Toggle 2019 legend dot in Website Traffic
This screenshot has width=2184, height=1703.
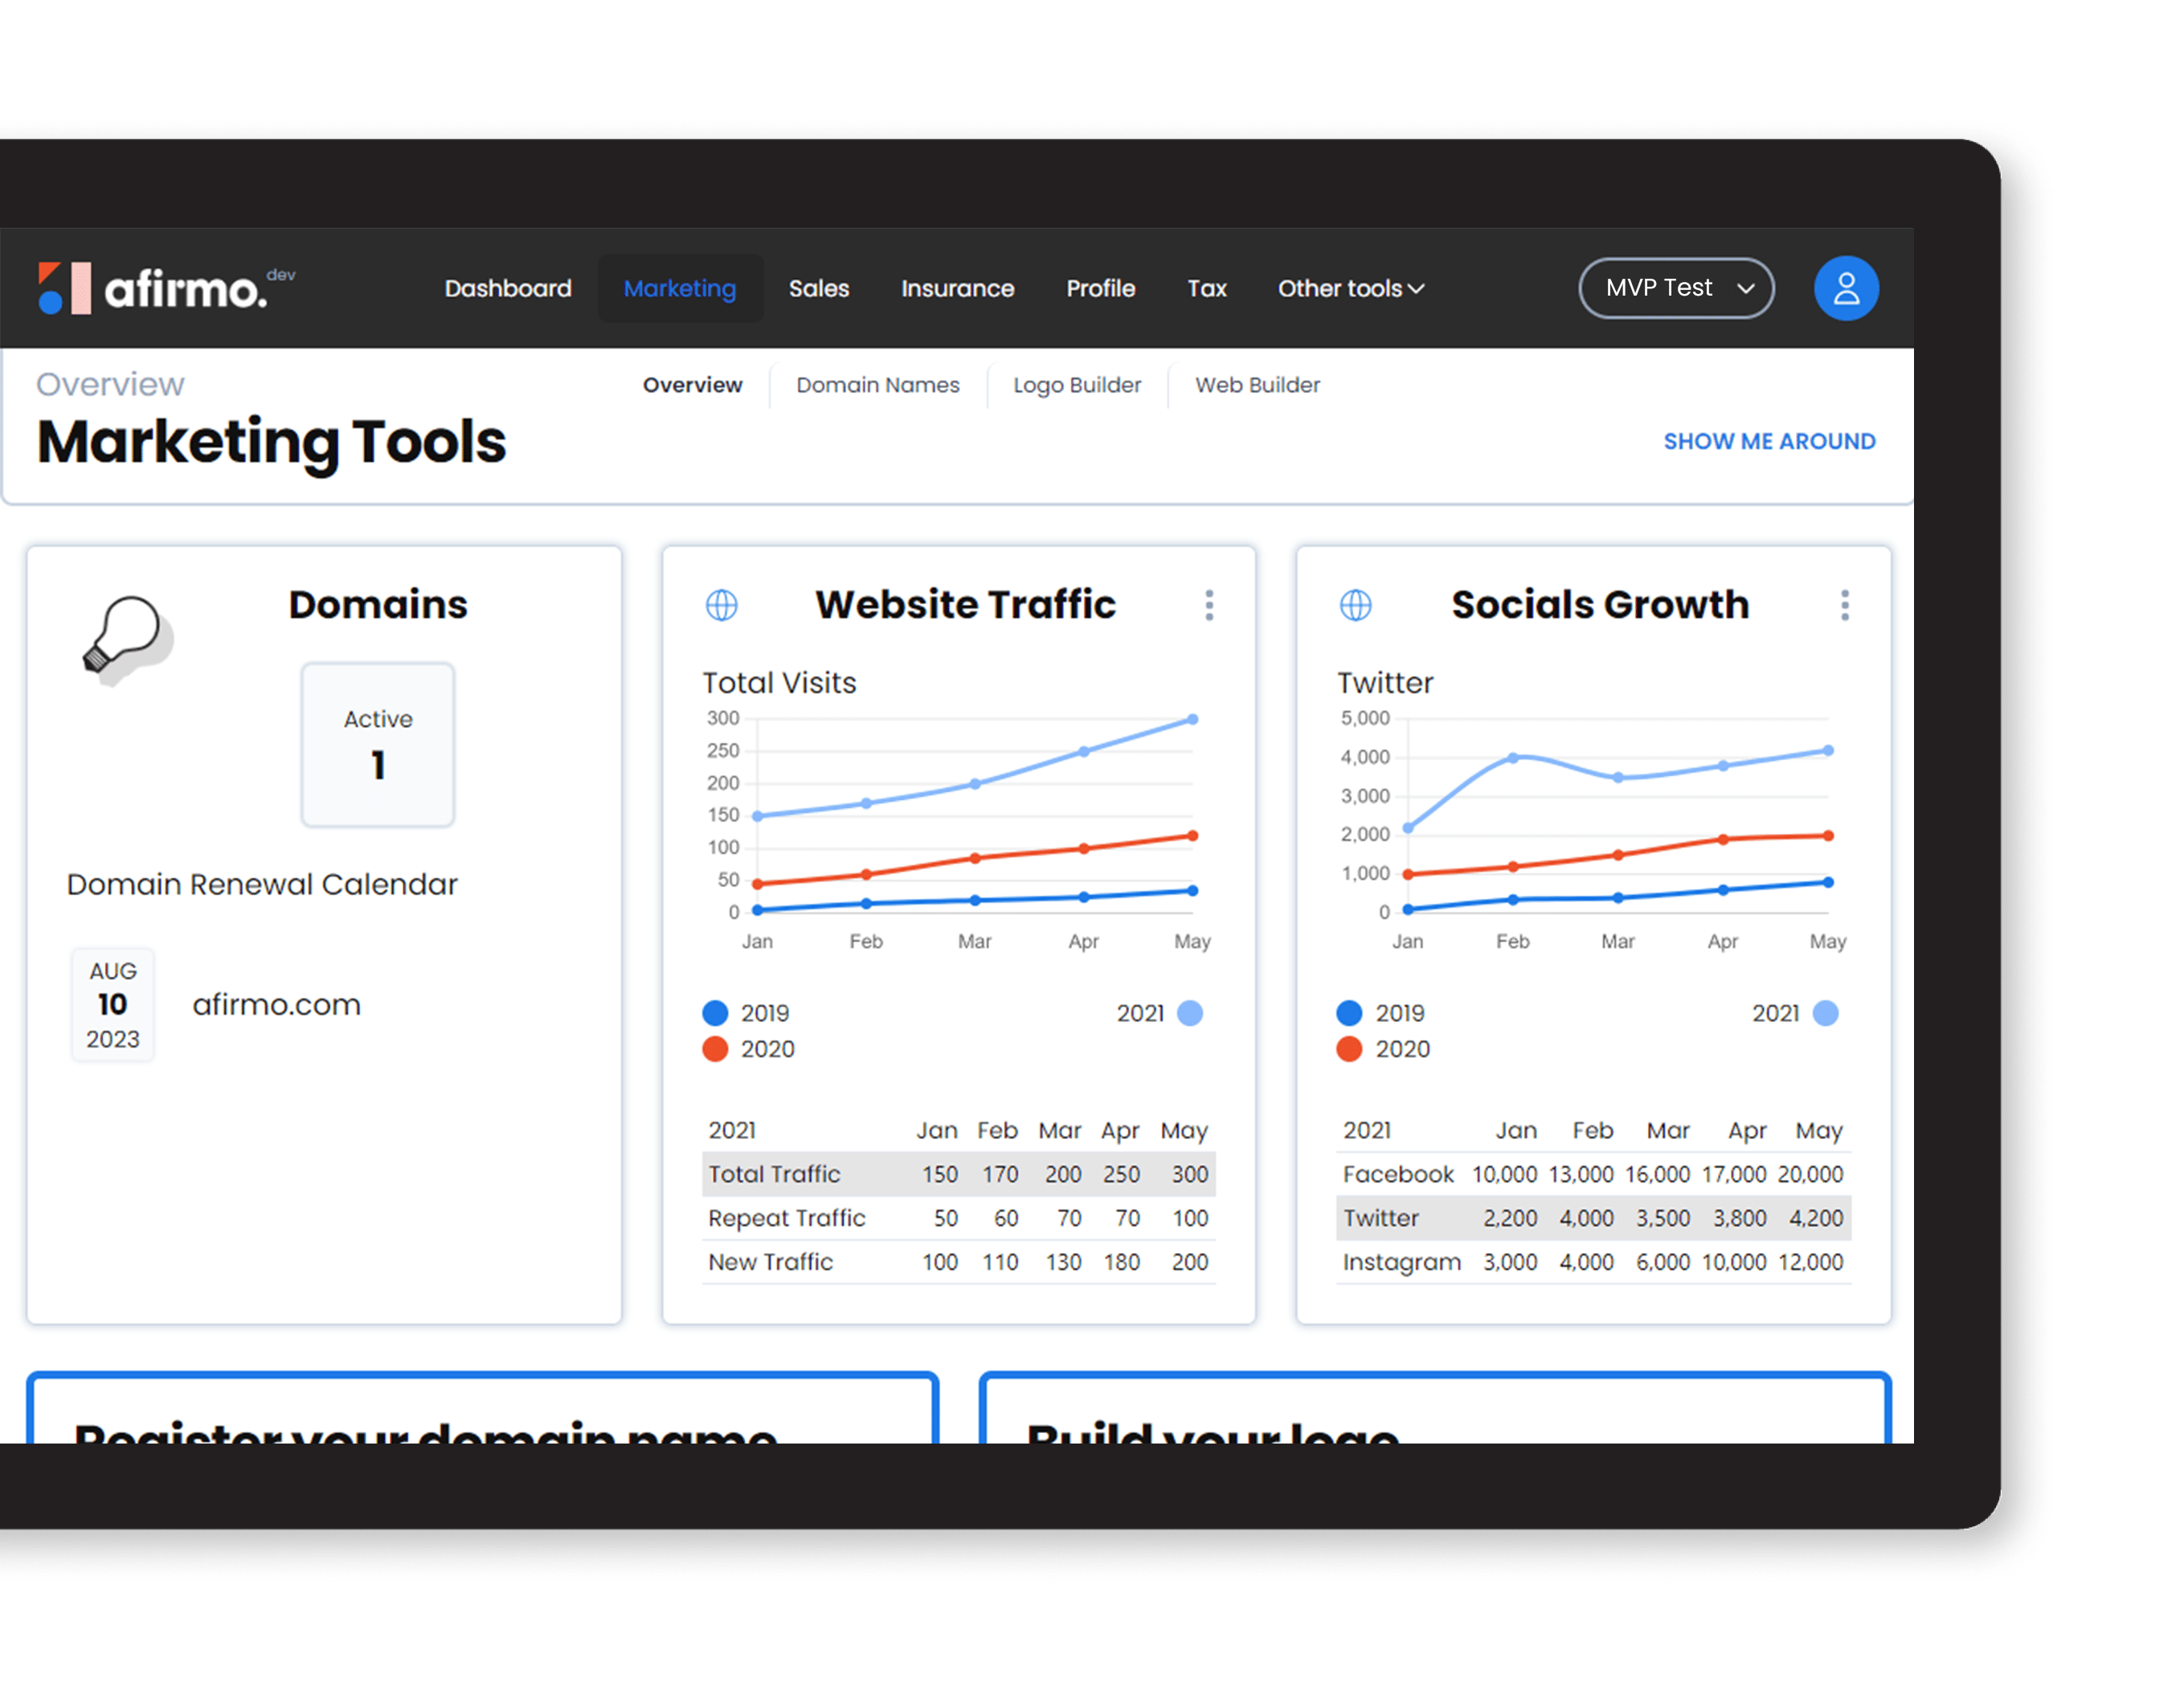(x=715, y=1013)
